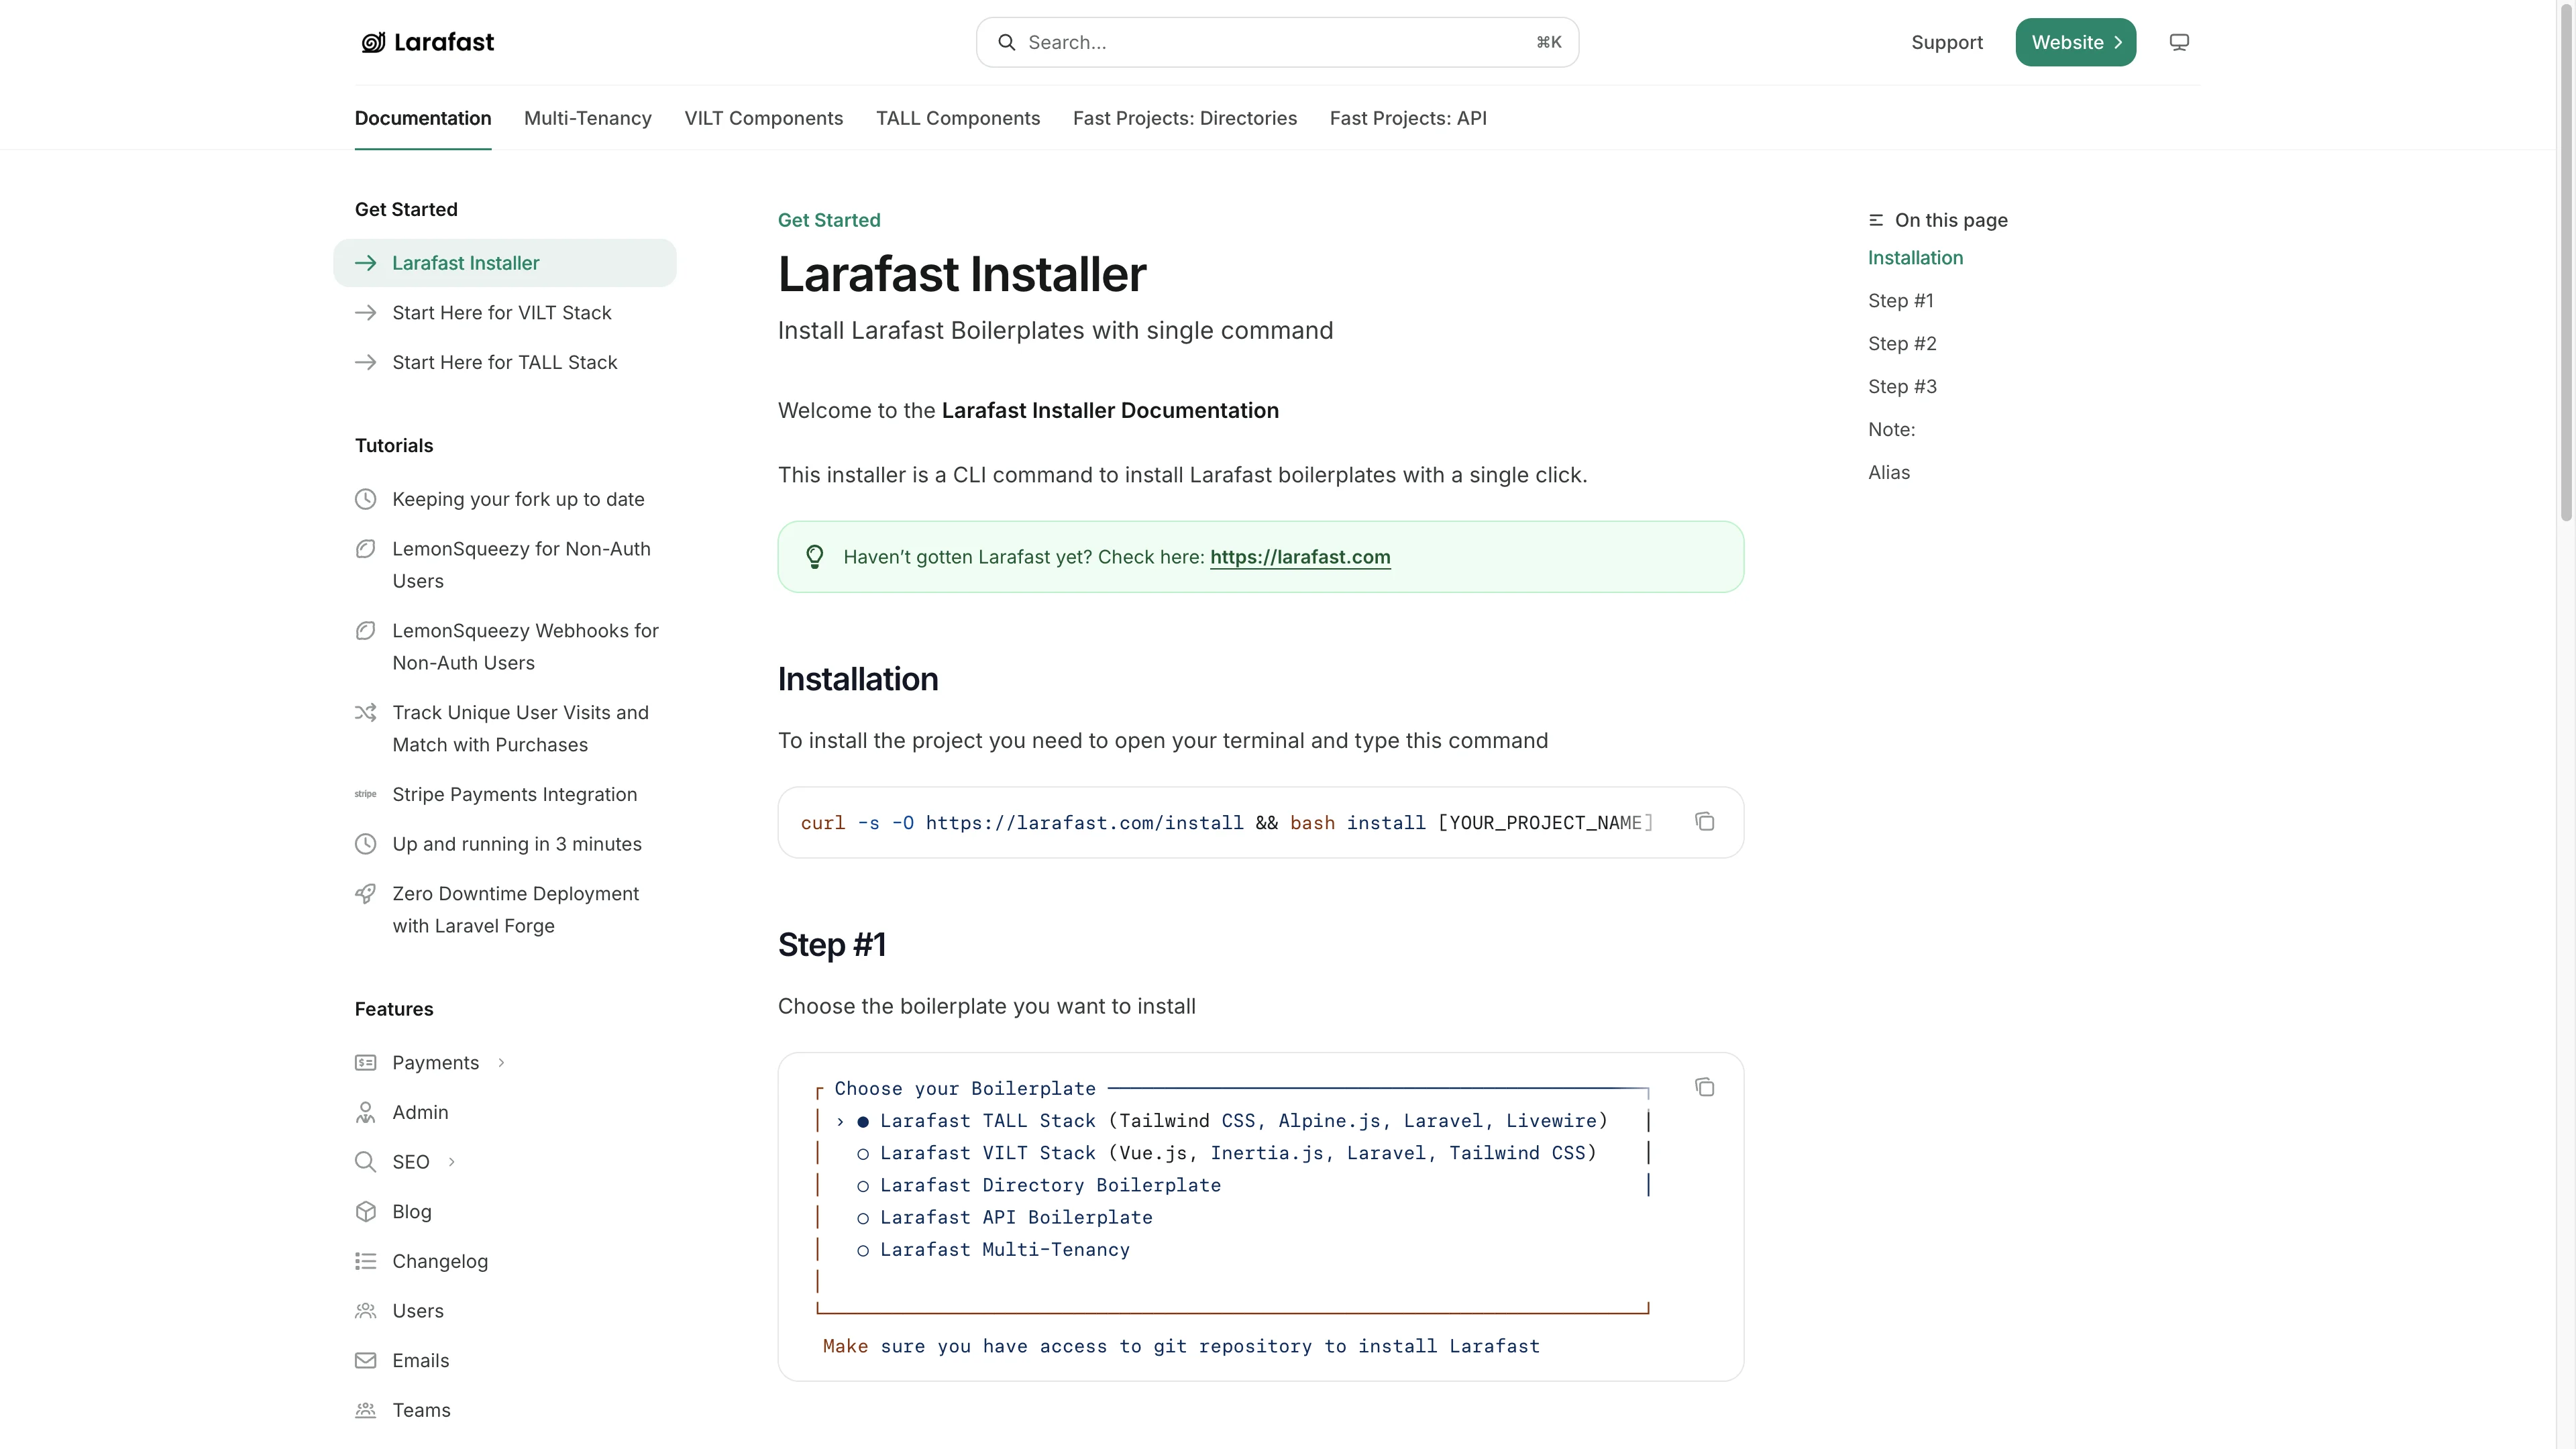2576x1449 pixels.
Task: Open the Emails feature page
Action: [421, 1360]
